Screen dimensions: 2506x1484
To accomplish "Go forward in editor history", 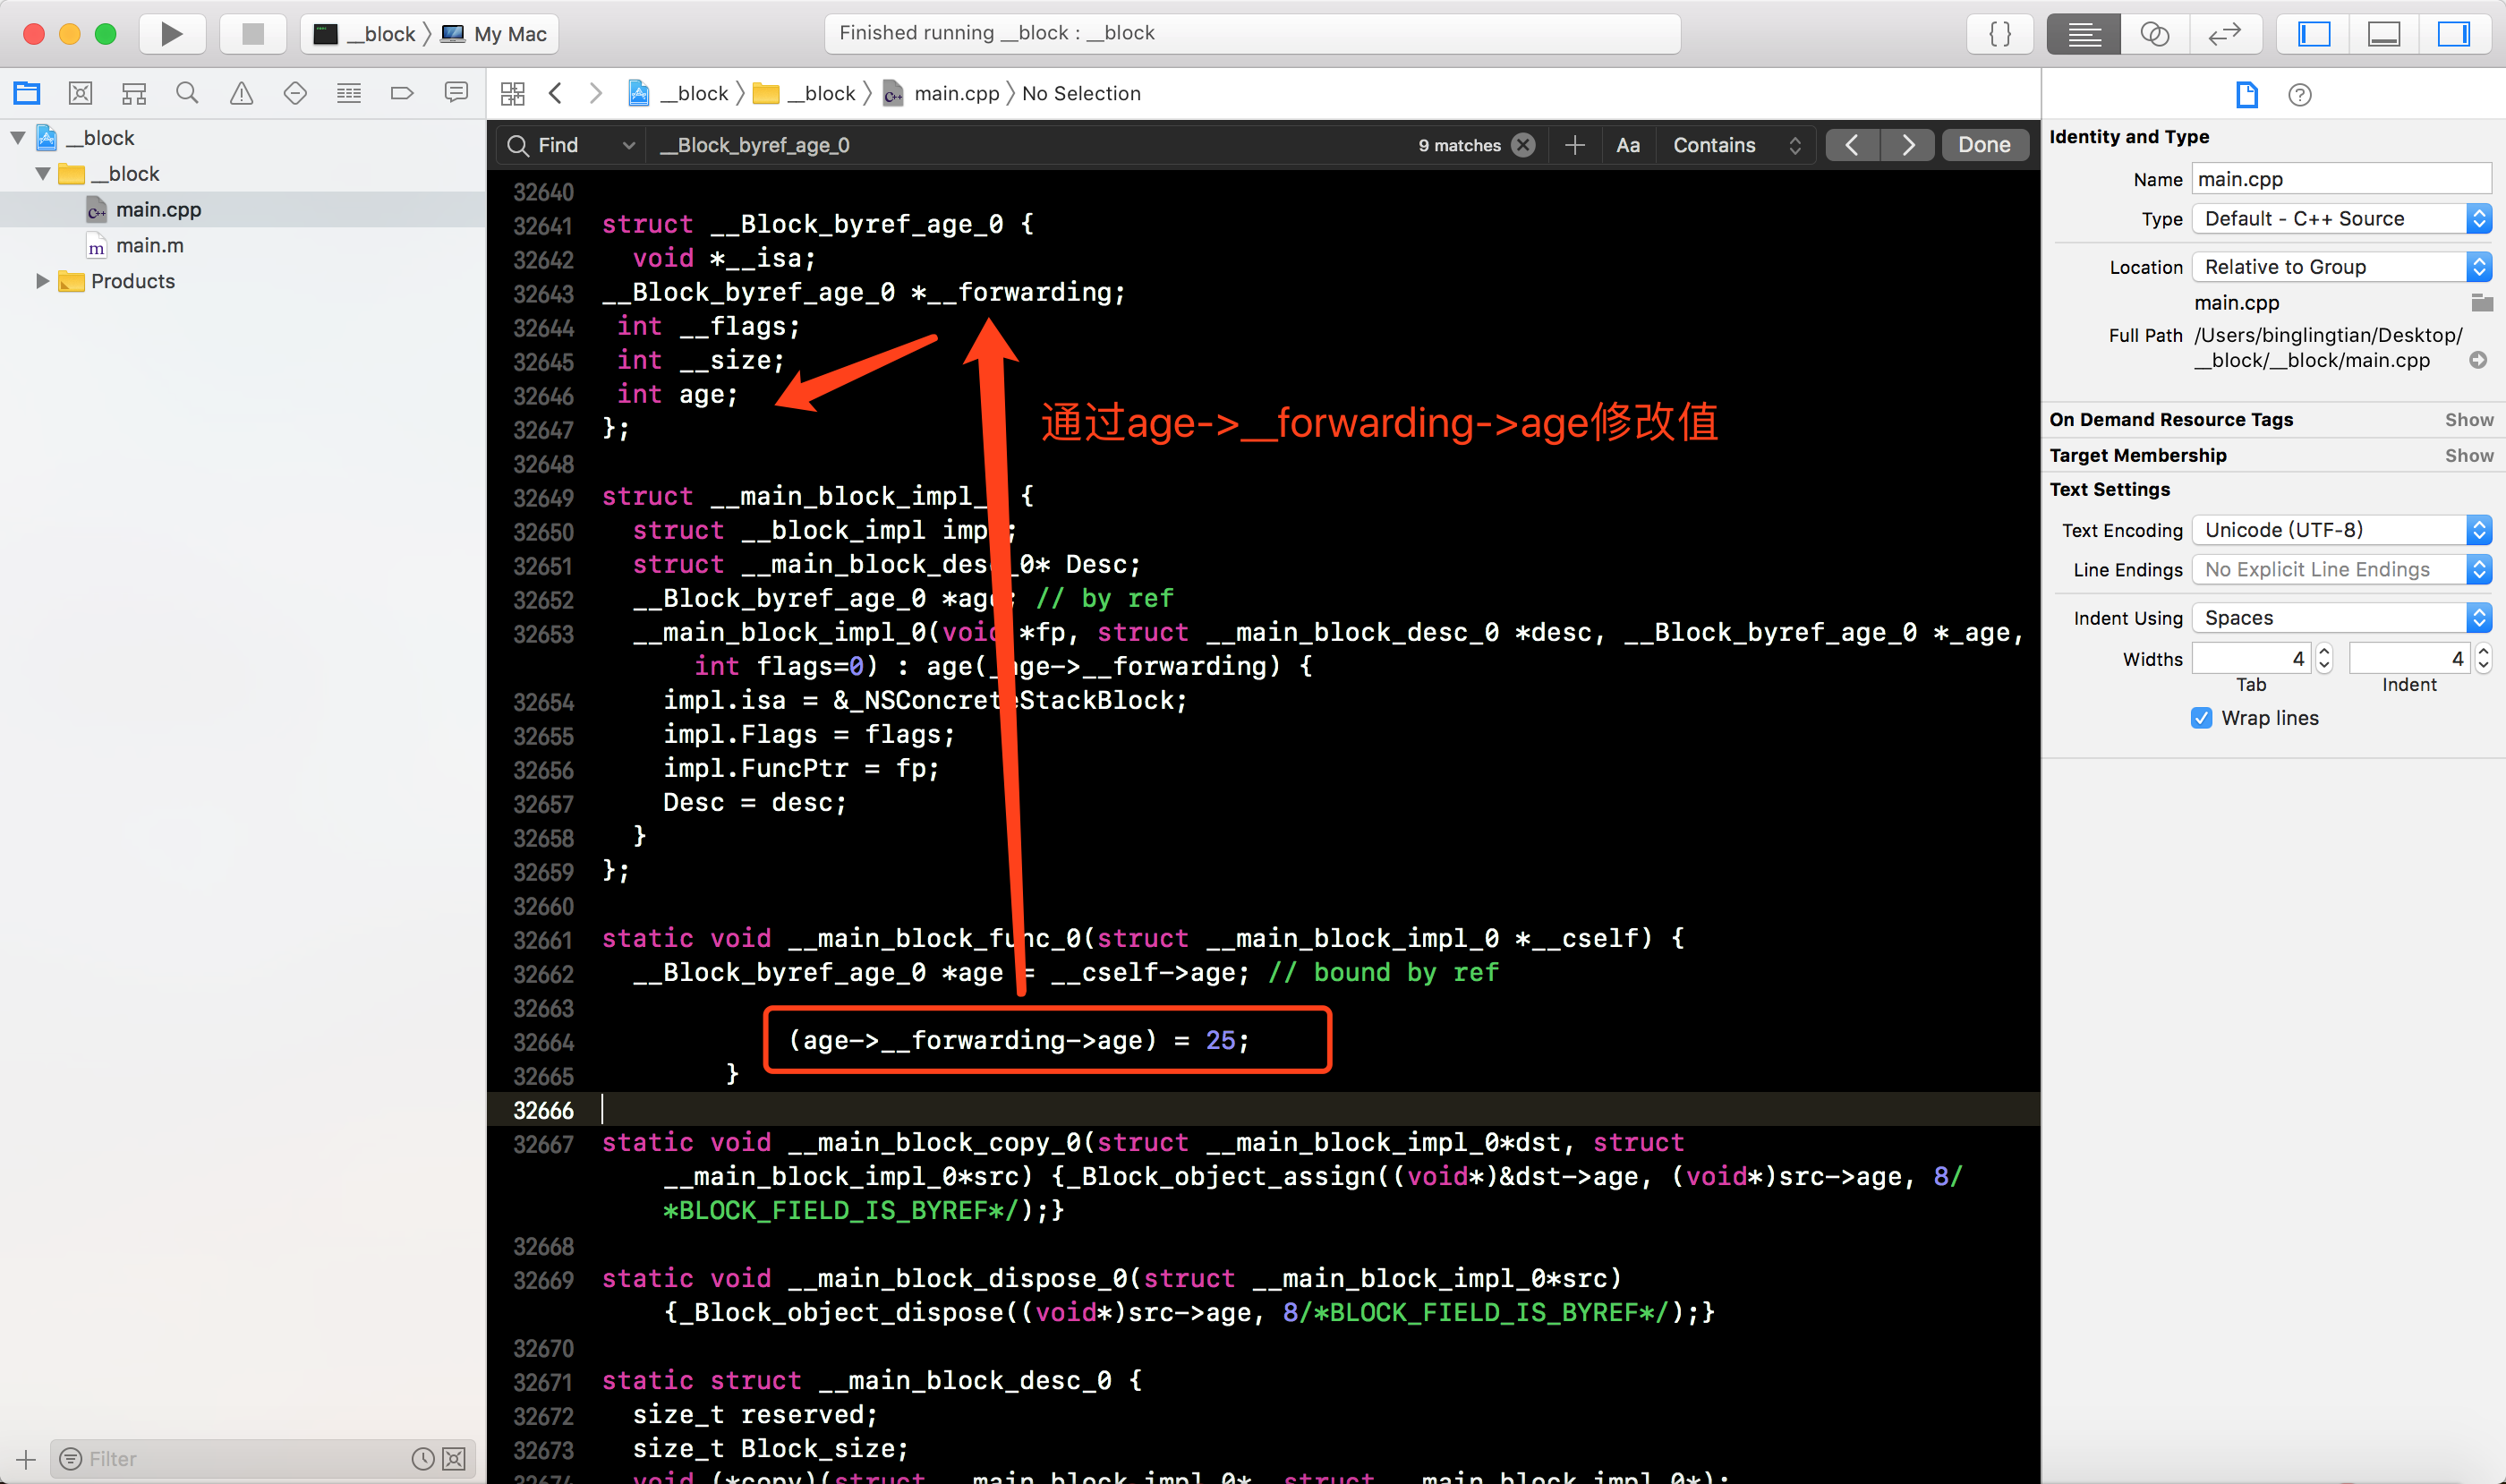I will click(596, 93).
